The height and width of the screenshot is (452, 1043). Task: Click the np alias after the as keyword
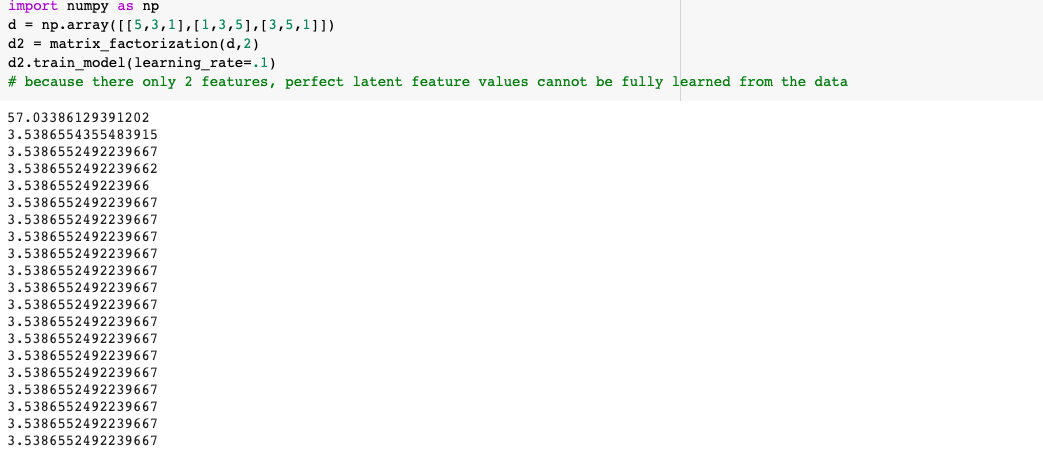[150, 7]
